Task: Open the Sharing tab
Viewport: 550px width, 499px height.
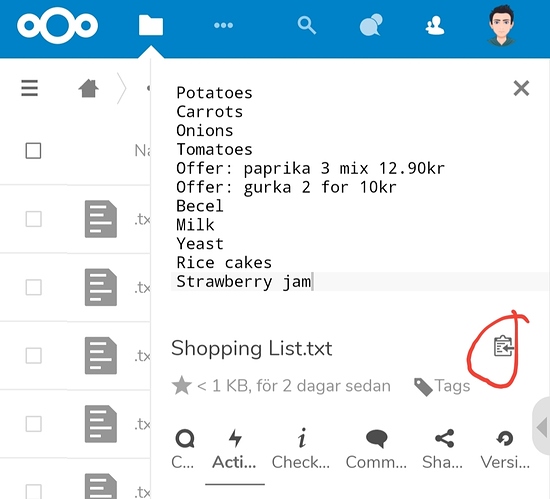Action: click(443, 450)
